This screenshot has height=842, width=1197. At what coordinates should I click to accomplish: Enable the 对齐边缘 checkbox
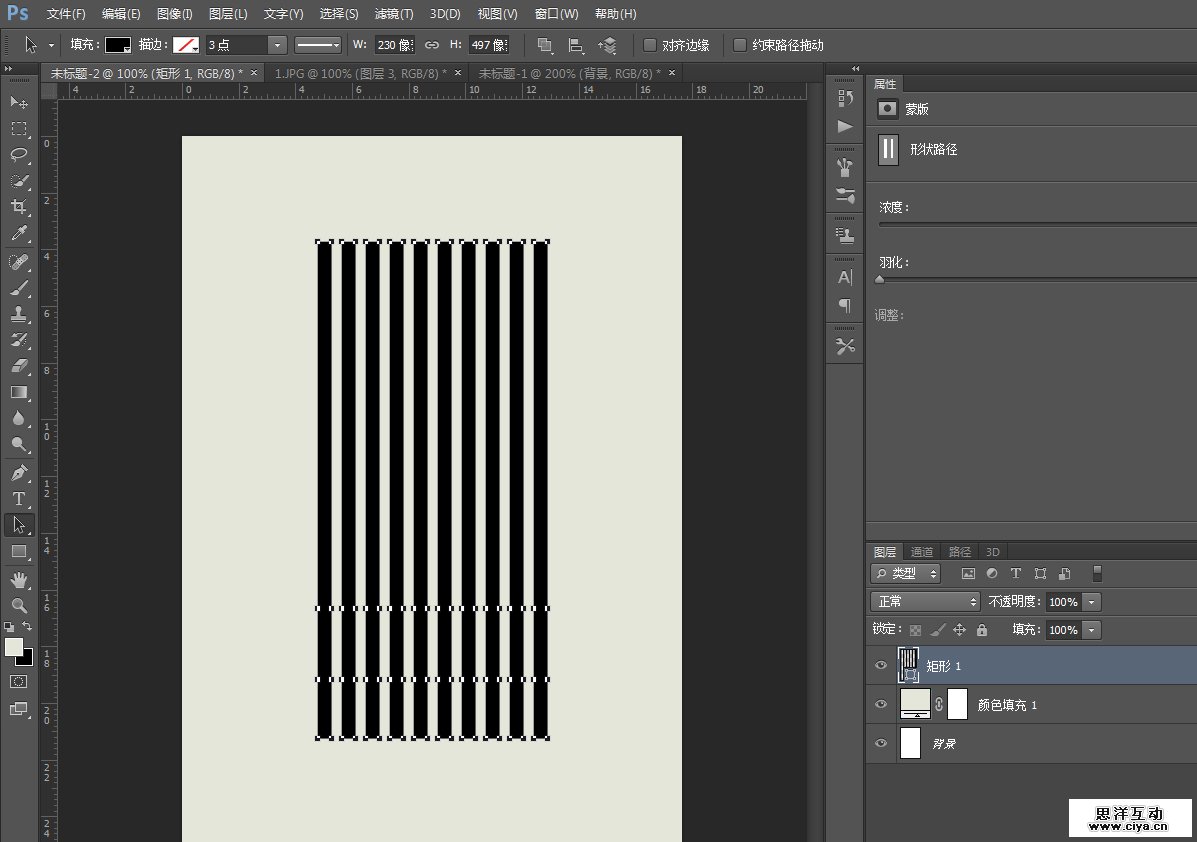coord(650,45)
